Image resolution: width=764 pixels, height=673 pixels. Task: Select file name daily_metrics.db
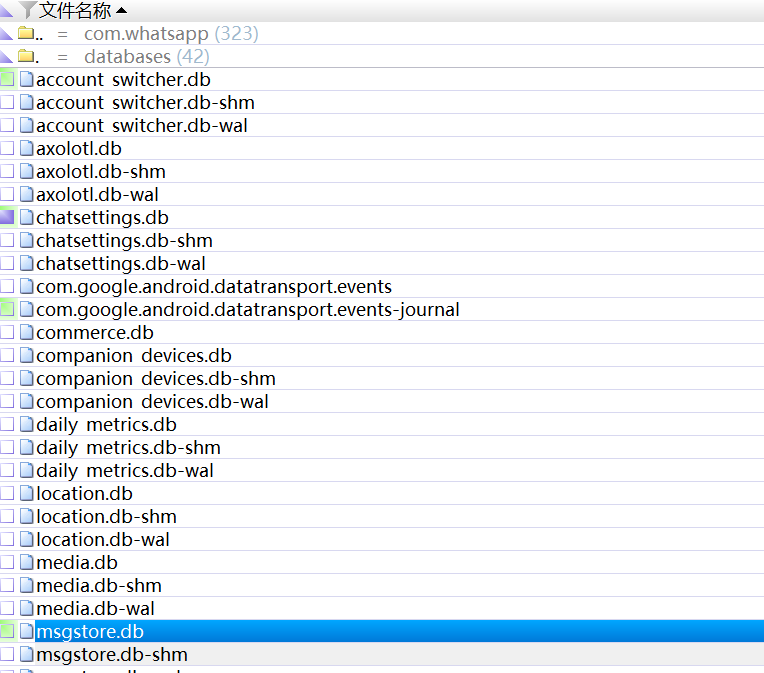pos(106,424)
